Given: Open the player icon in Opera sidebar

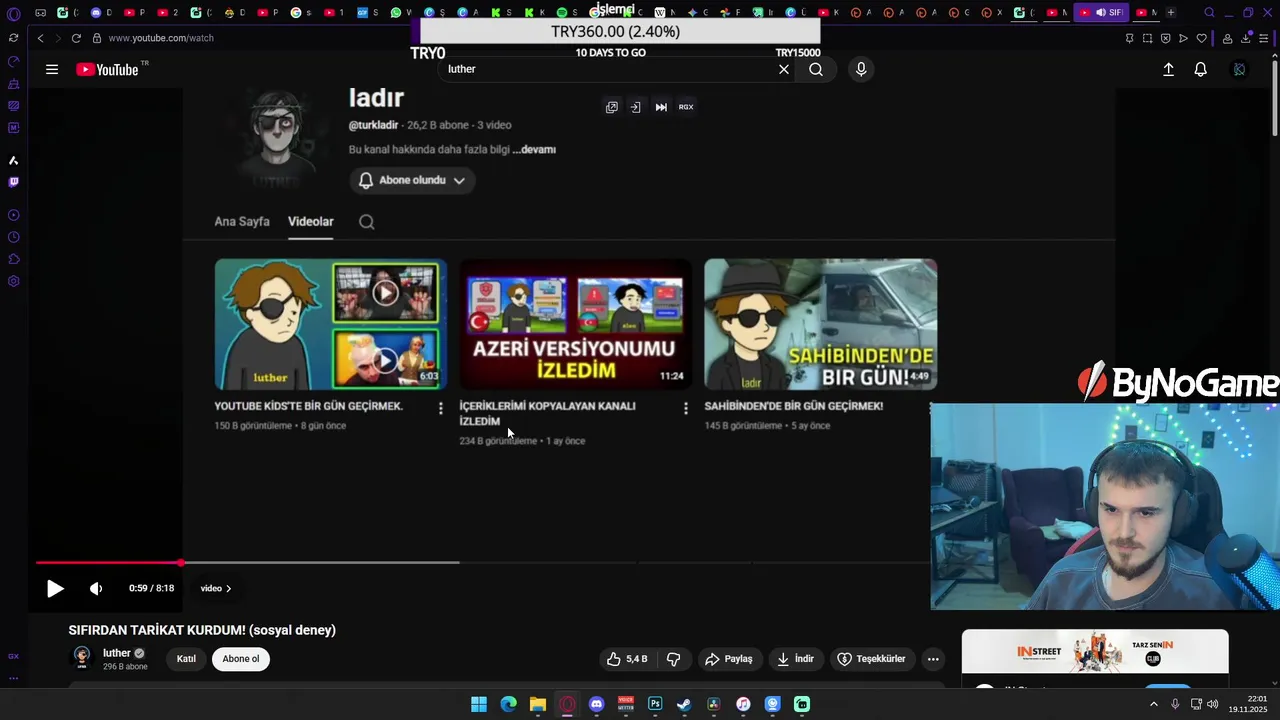Looking at the screenshot, I should tap(13, 215).
